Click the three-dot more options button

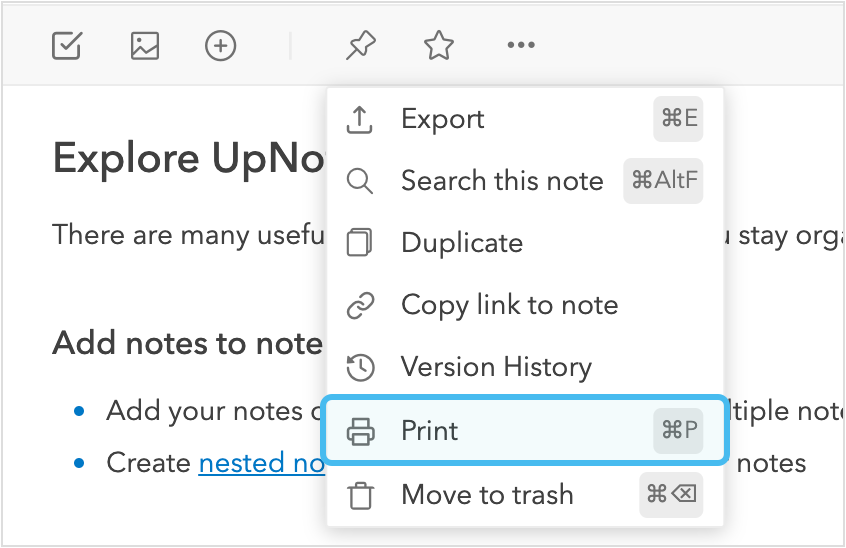pyautogui.click(x=521, y=45)
